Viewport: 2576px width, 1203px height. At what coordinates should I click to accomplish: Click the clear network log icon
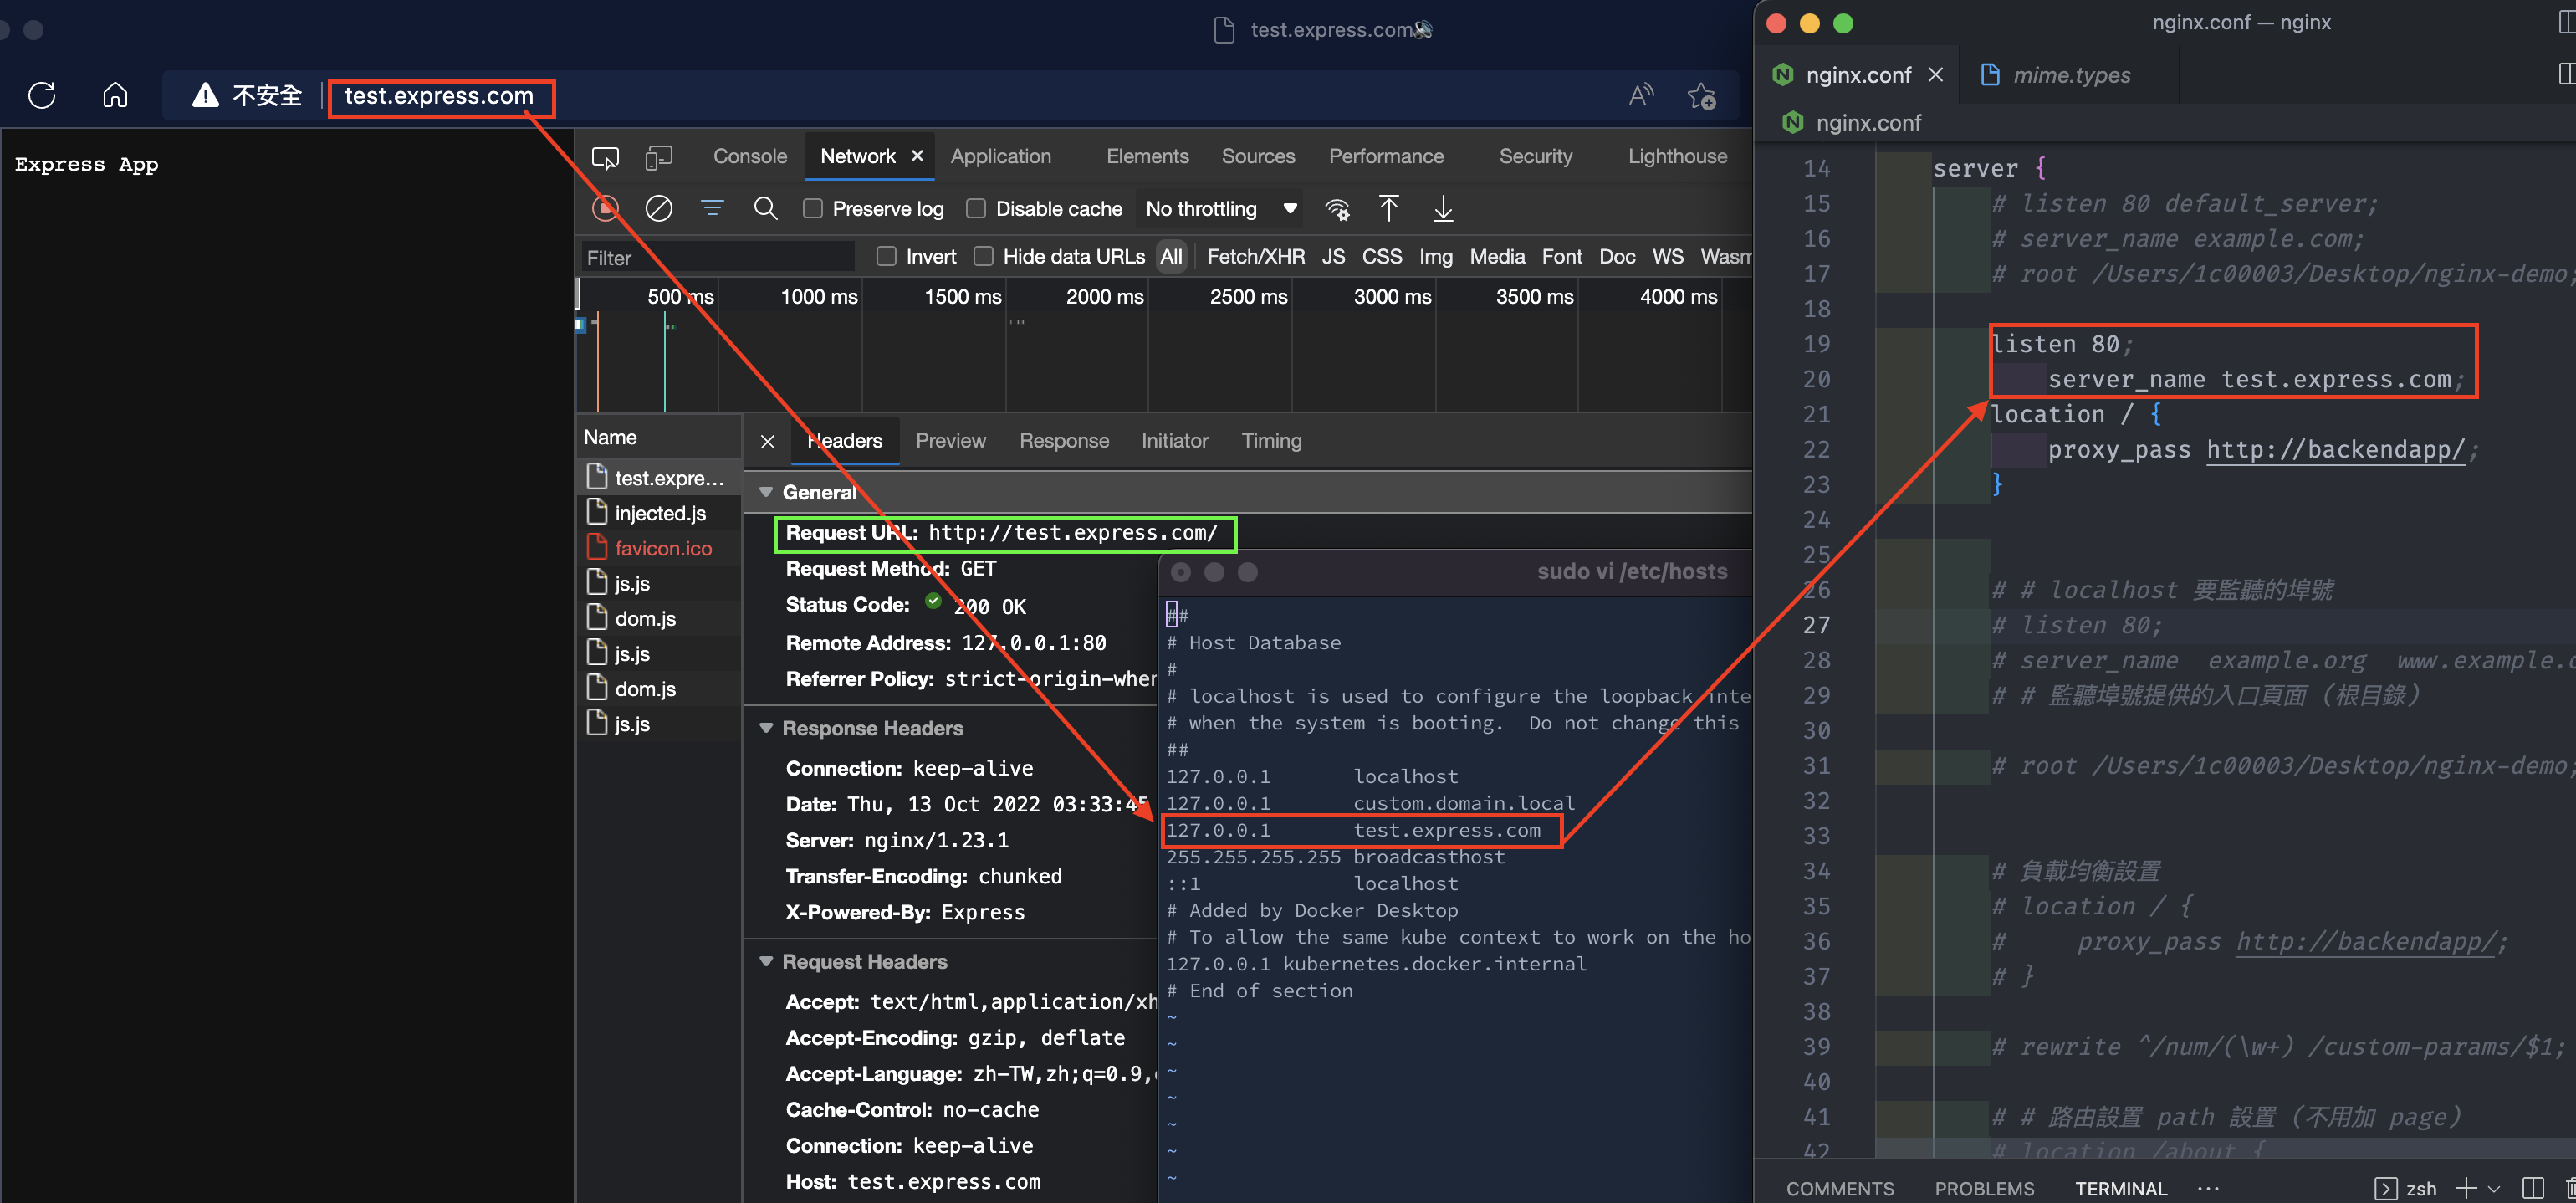click(658, 208)
